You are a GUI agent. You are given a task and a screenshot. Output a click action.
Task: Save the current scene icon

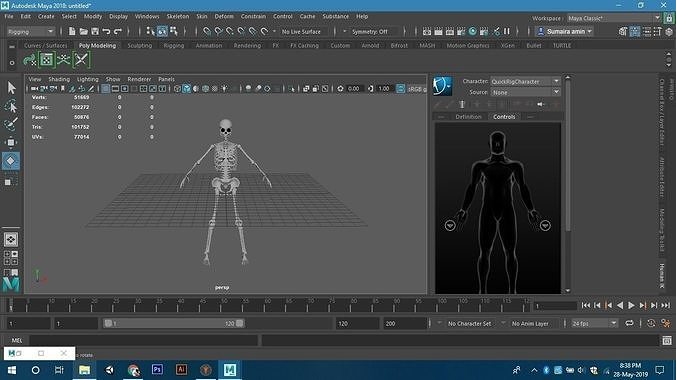pyautogui.click(x=95, y=31)
